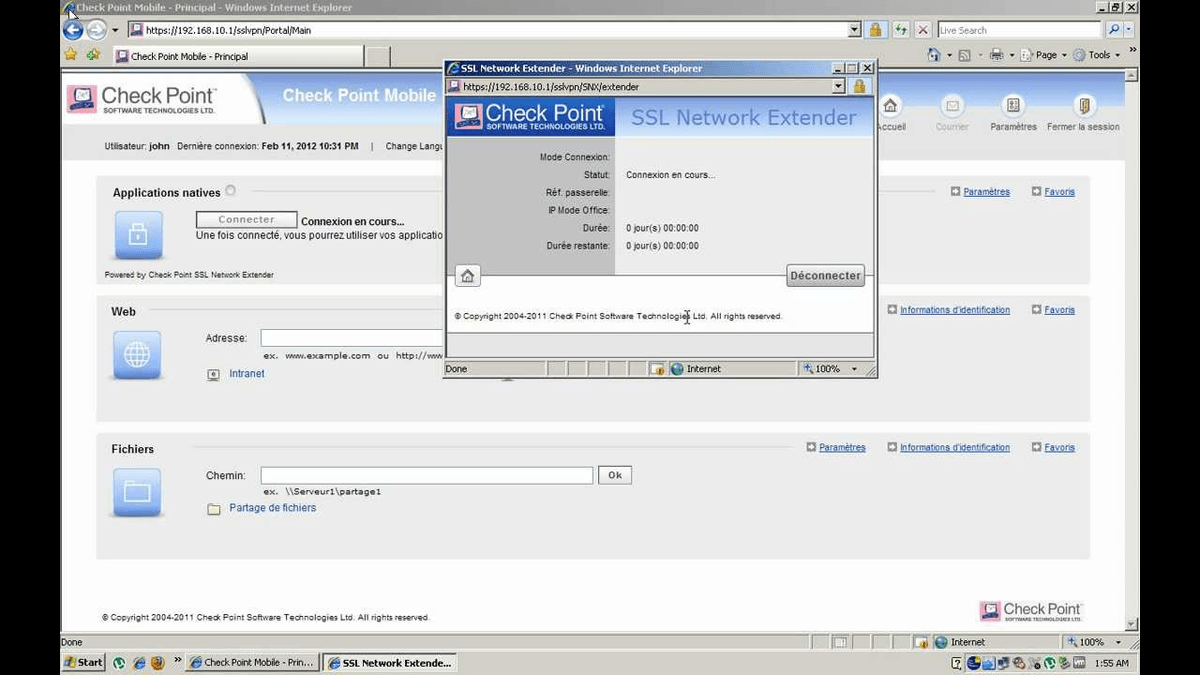Click the Fermer la session icon
This screenshot has width=1200, height=675.
pos(1083,107)
